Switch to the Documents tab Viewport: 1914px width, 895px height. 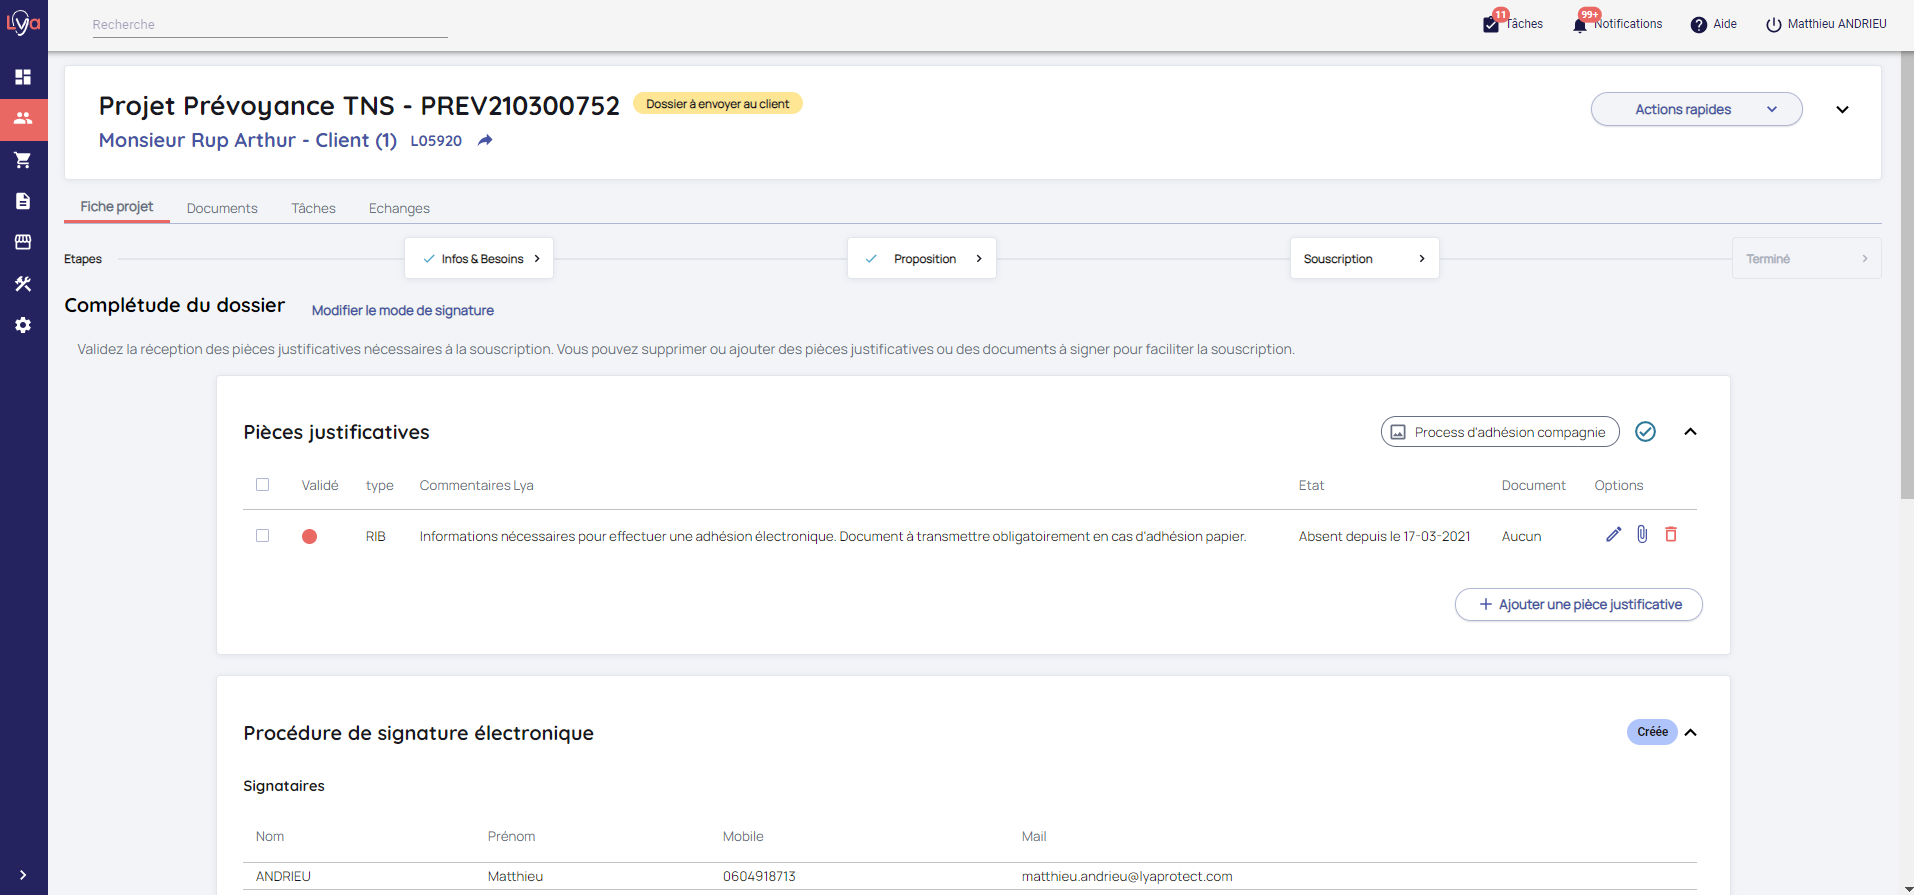point(222,208)
